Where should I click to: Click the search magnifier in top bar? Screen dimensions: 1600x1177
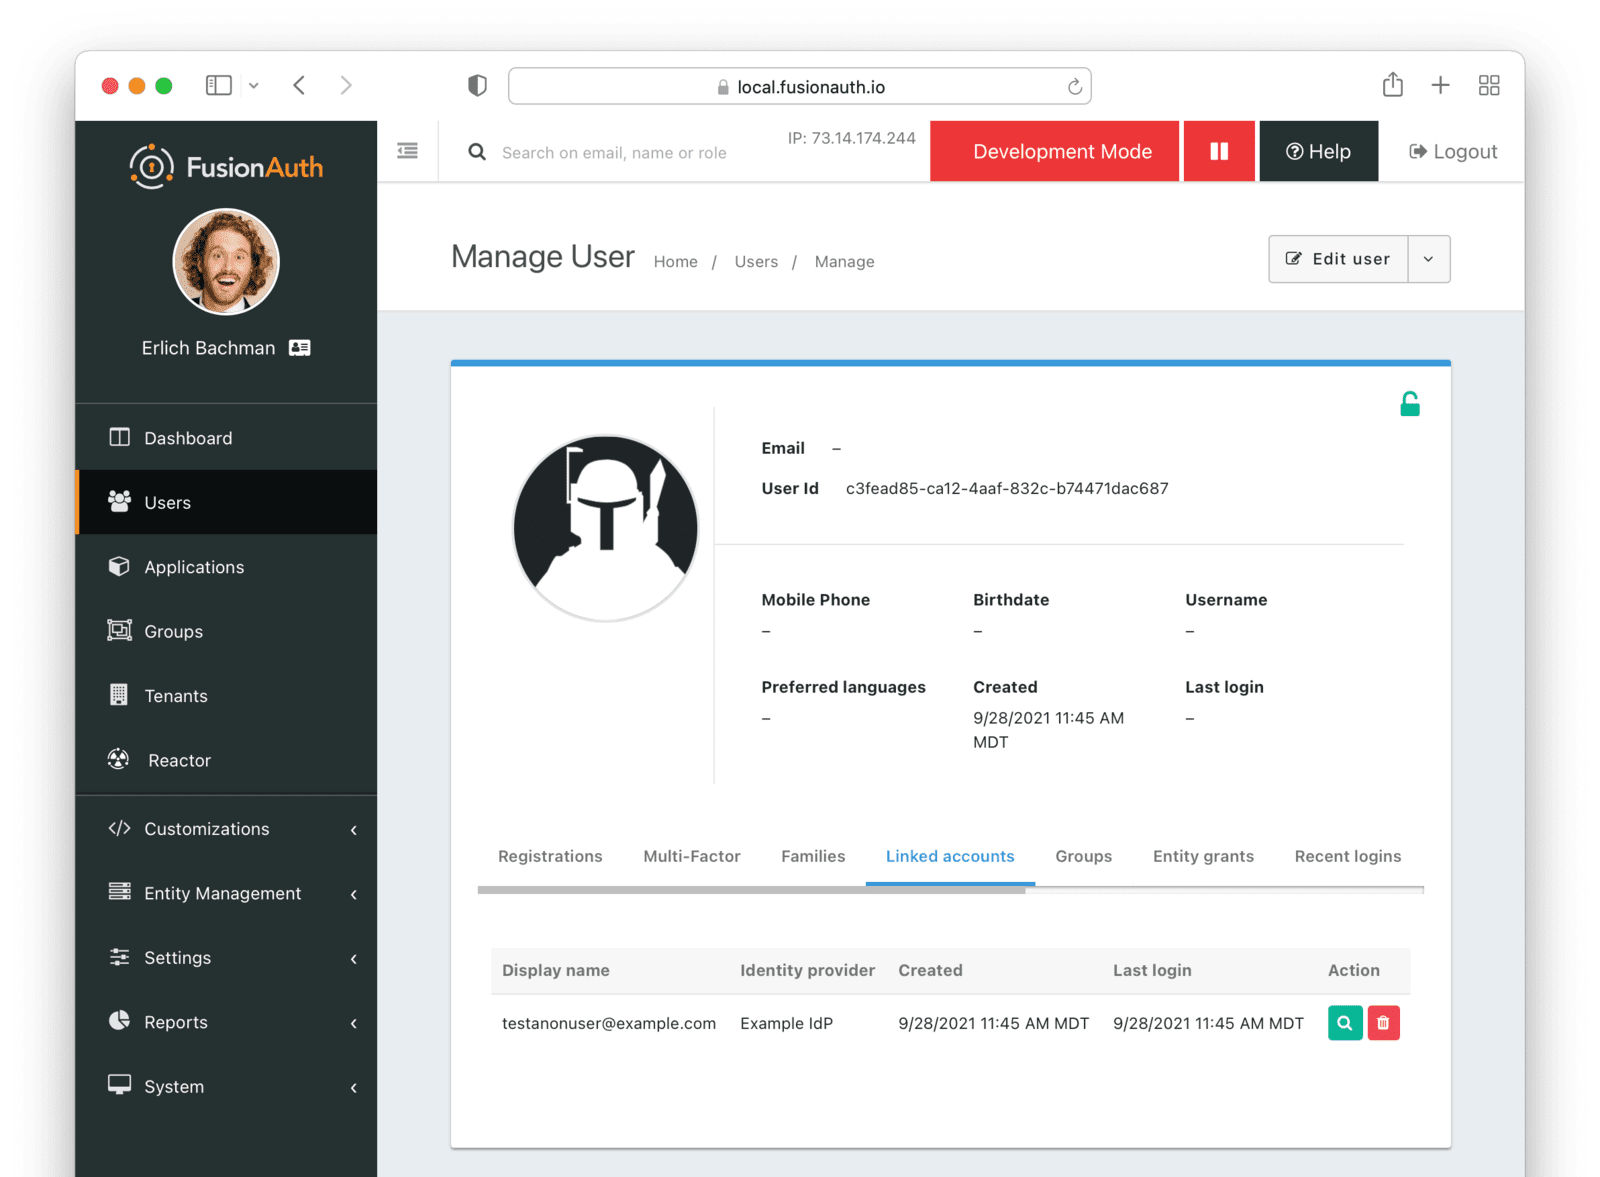click(476, 151)
